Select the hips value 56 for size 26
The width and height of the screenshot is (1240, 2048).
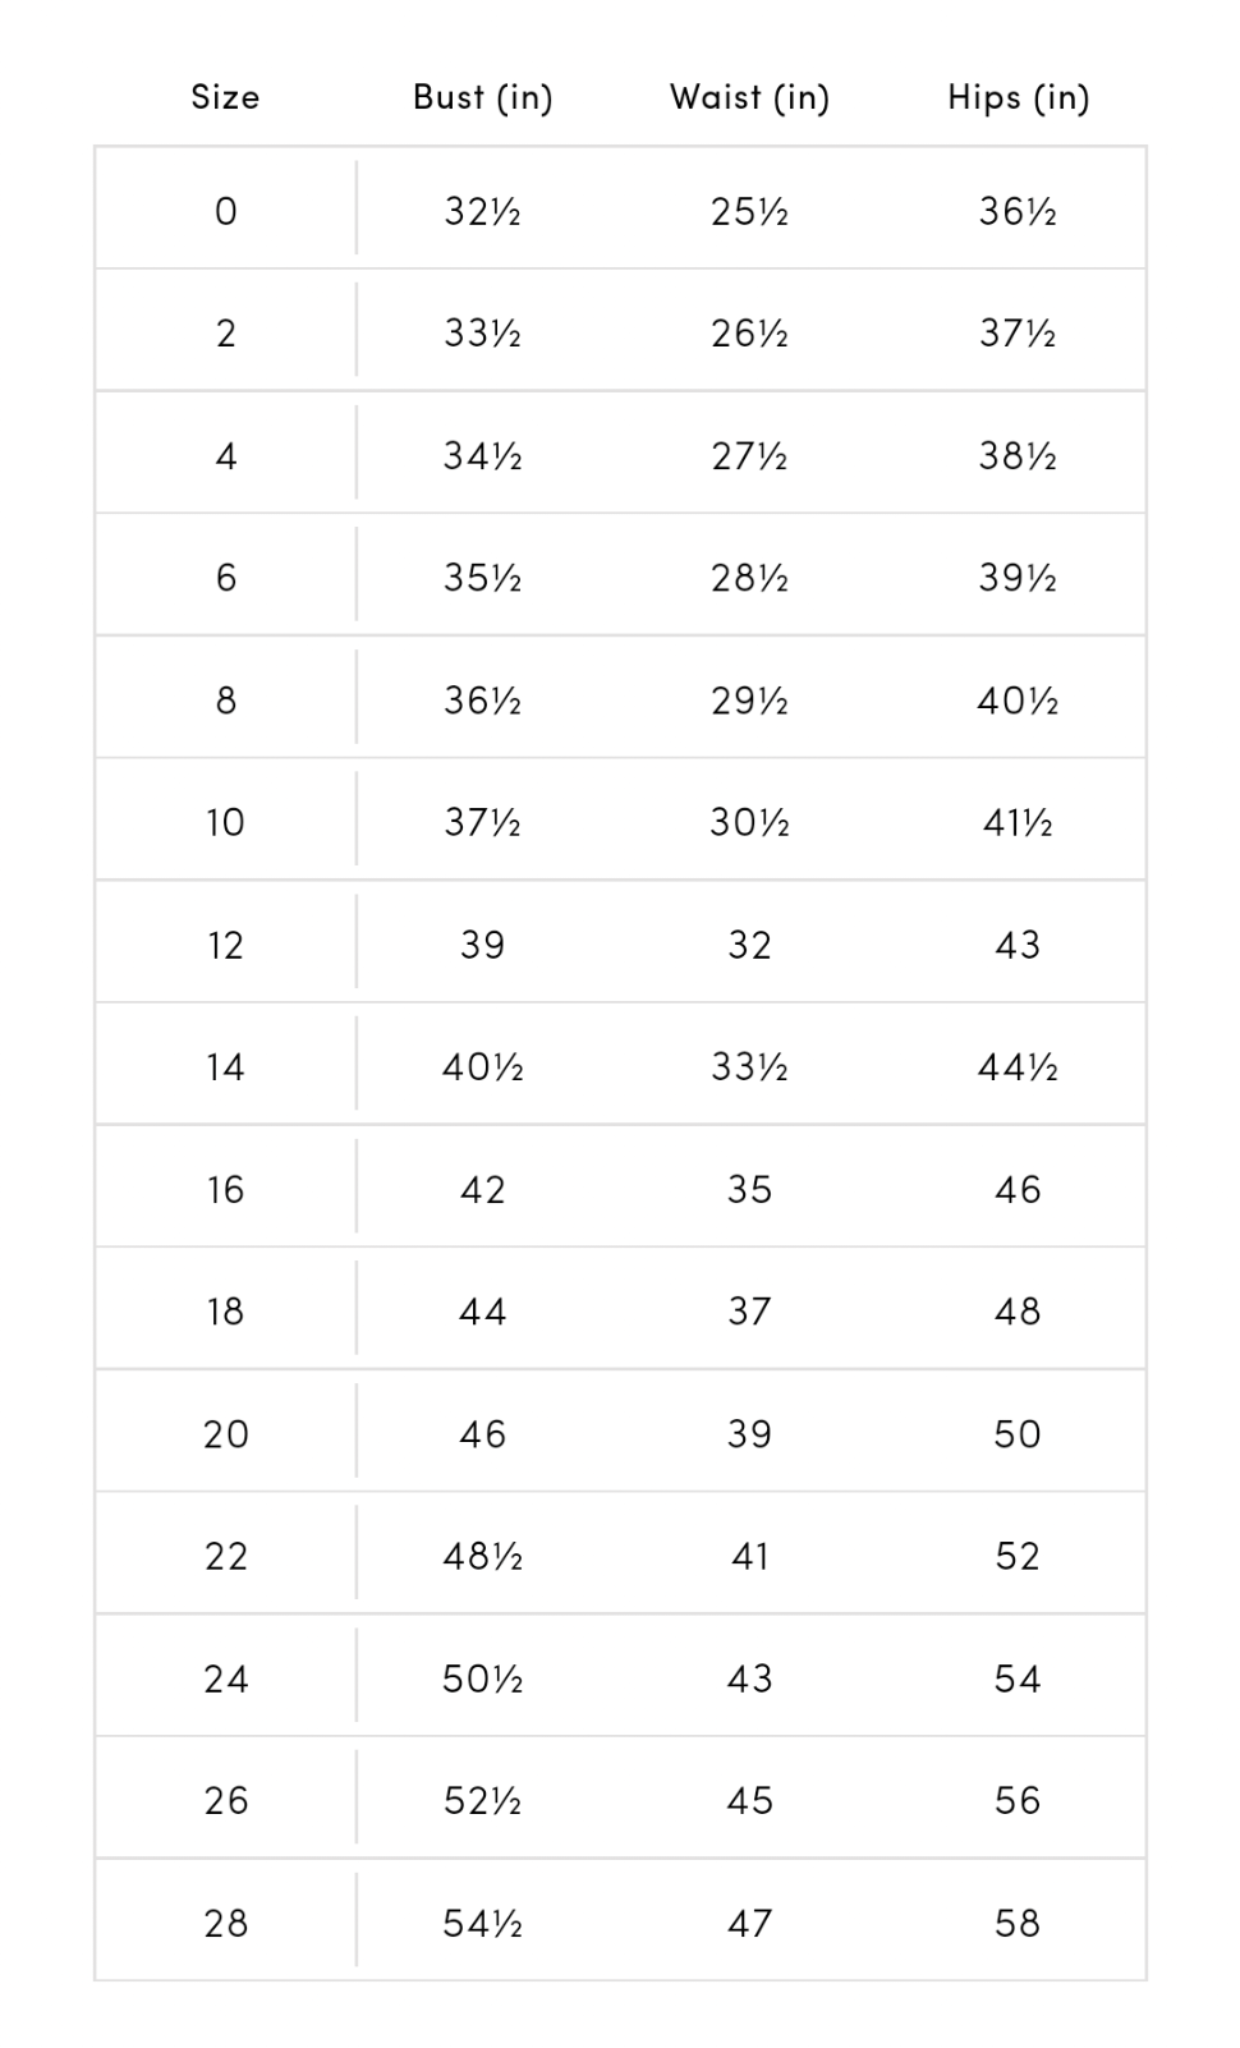click(1017, 1800)
